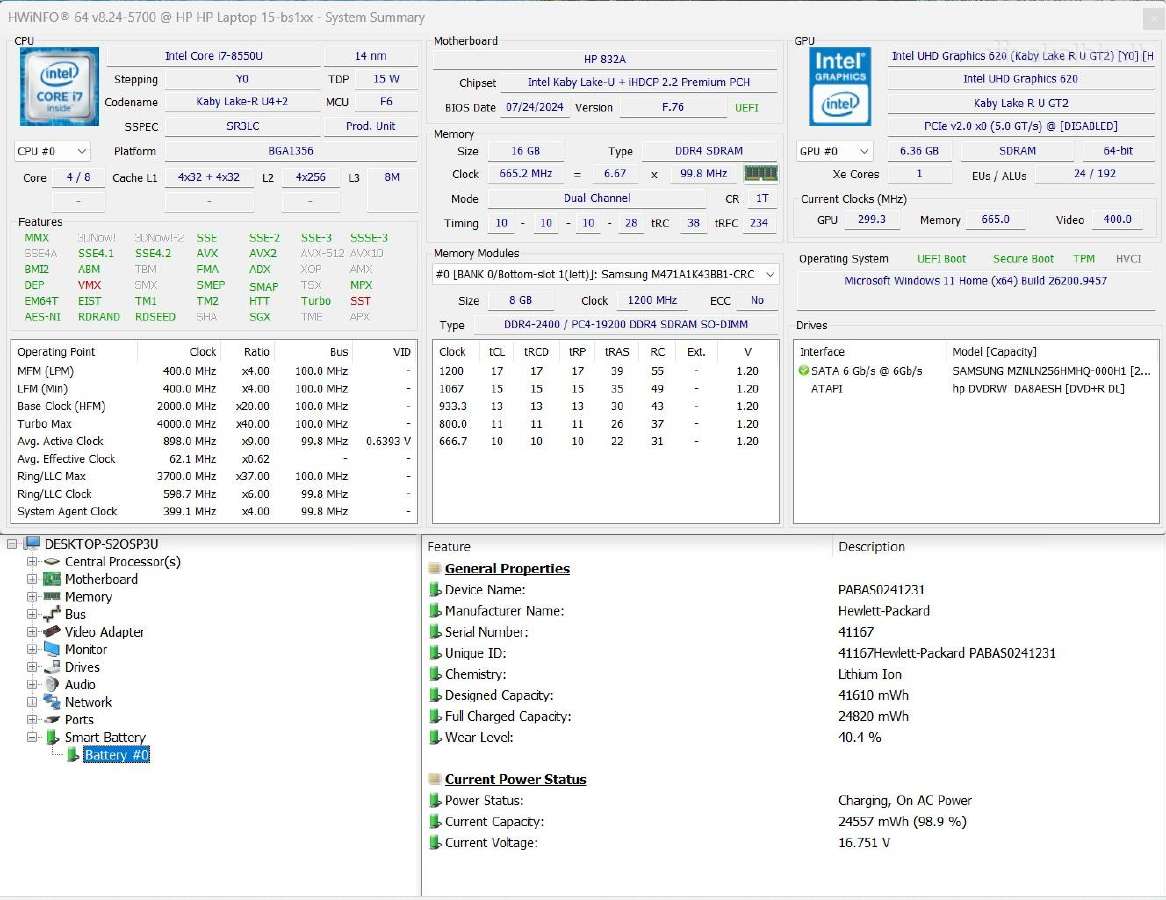Click the Windows 11 Home OS text
Viewport: 1166px width, 900px height.
click(x=976, y=281)
